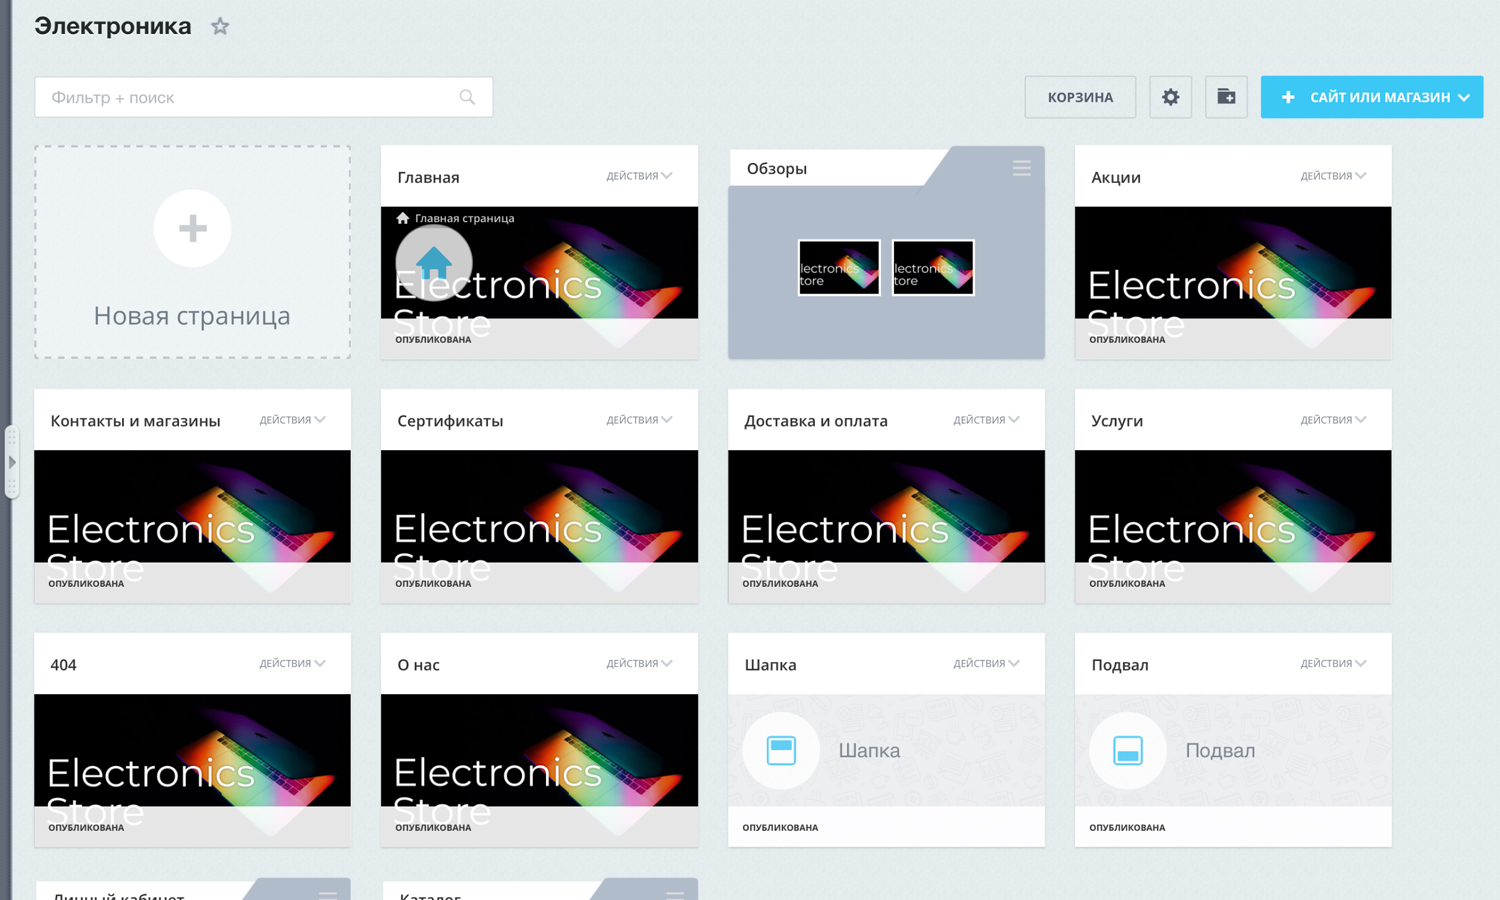Click the favorite star next to Электроника
Screen dimensions: 1500x900
(x=220, y=27)
